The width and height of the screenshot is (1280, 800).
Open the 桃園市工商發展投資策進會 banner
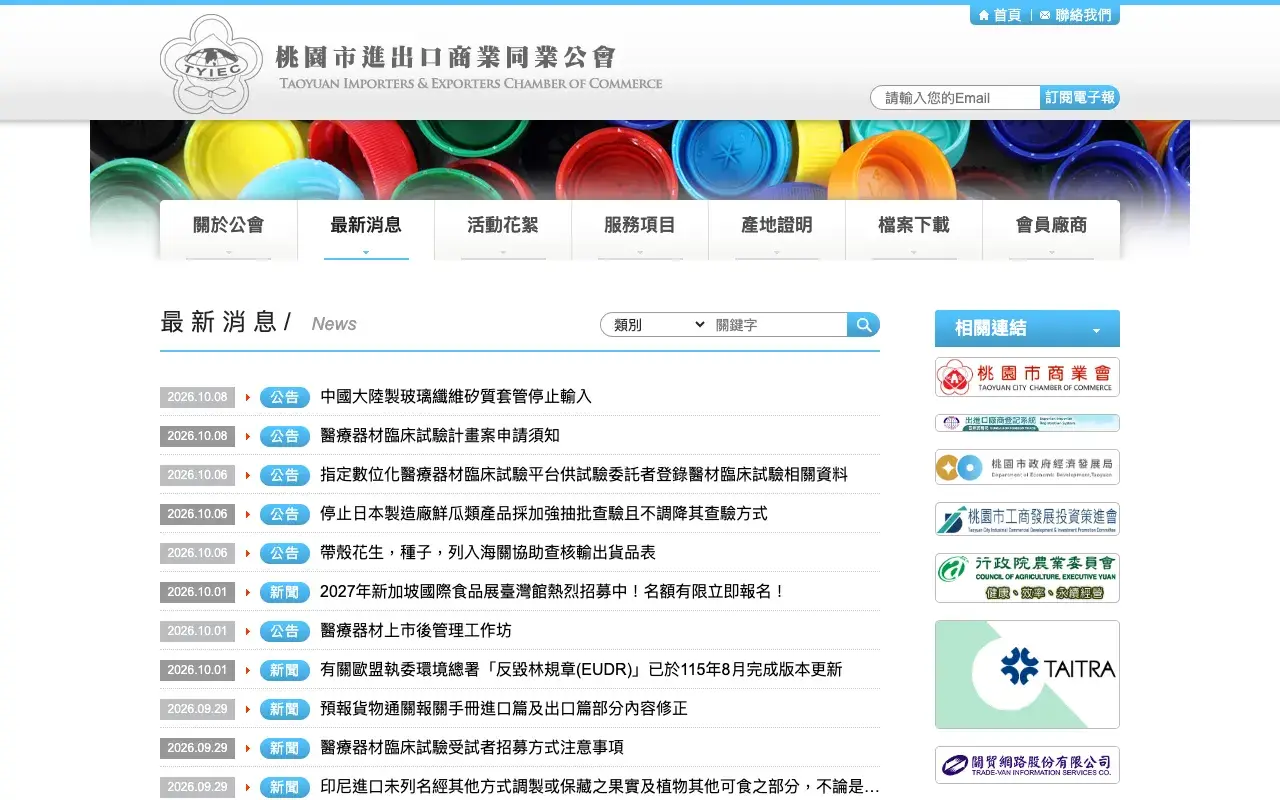[1027, 519]
